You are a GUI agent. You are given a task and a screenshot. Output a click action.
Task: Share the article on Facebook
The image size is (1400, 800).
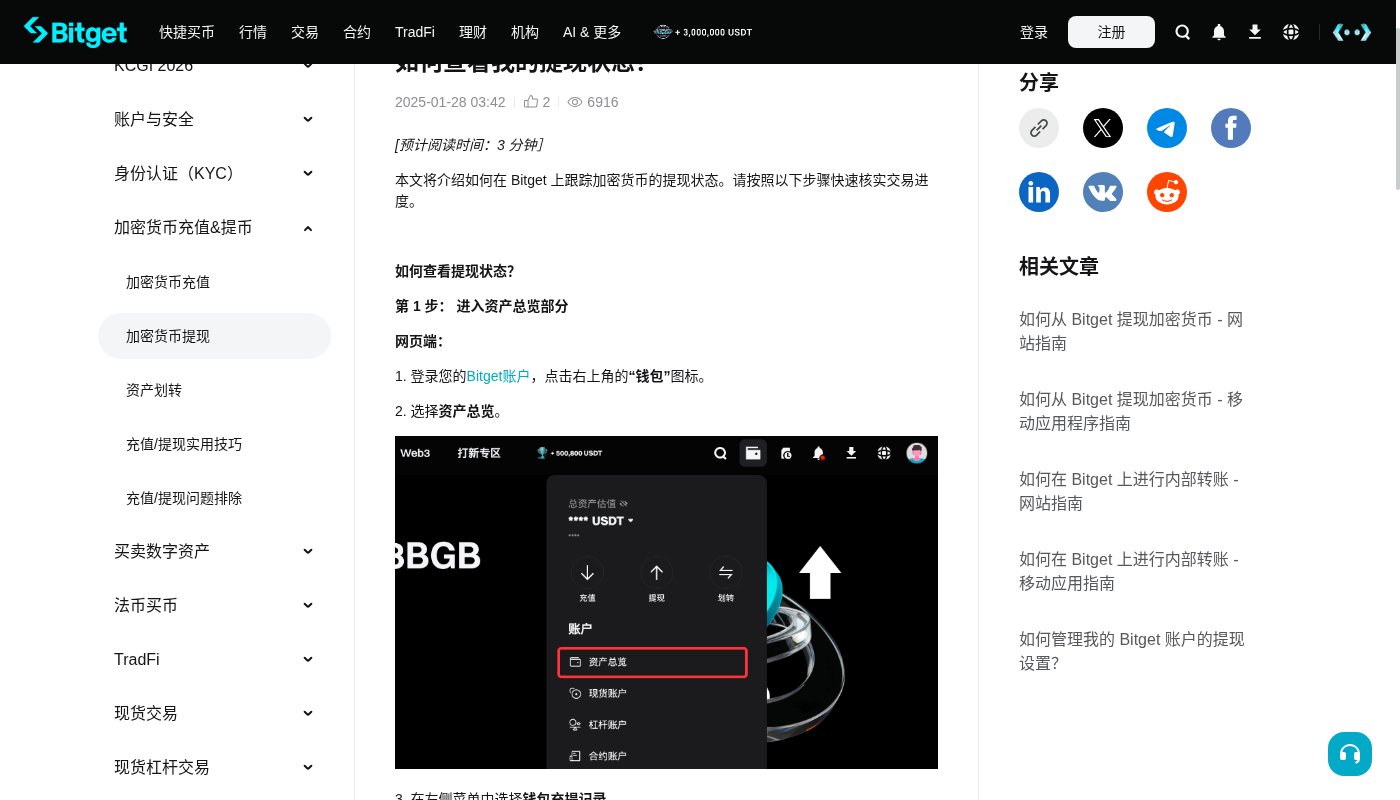[x=1231, y=128]
